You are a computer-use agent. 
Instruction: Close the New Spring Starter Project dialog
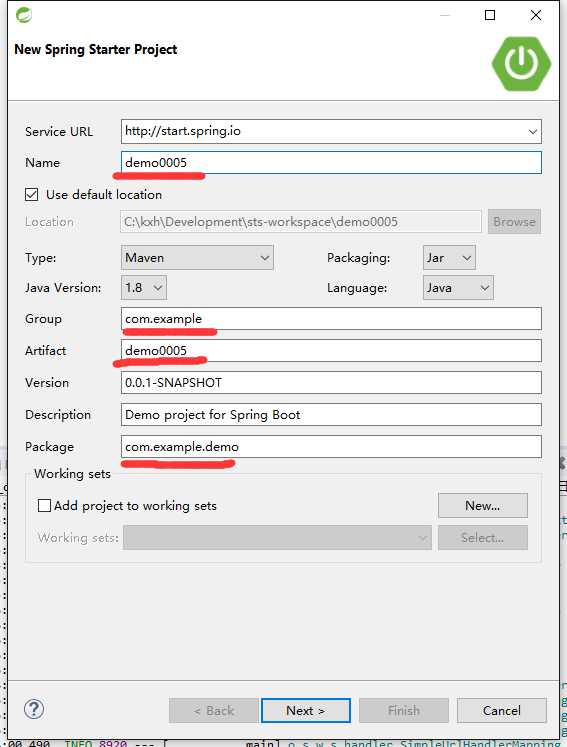(536, 15)
